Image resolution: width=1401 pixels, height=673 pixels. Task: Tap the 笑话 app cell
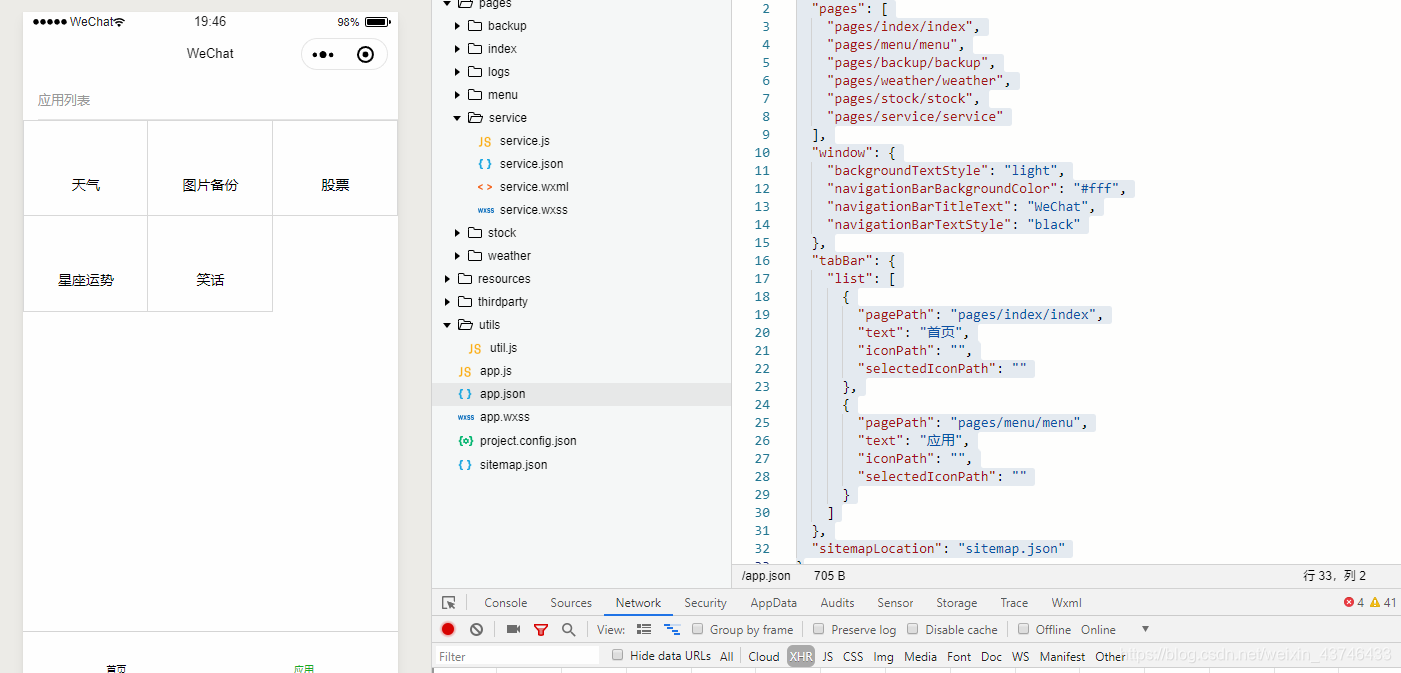click(210, 264)
